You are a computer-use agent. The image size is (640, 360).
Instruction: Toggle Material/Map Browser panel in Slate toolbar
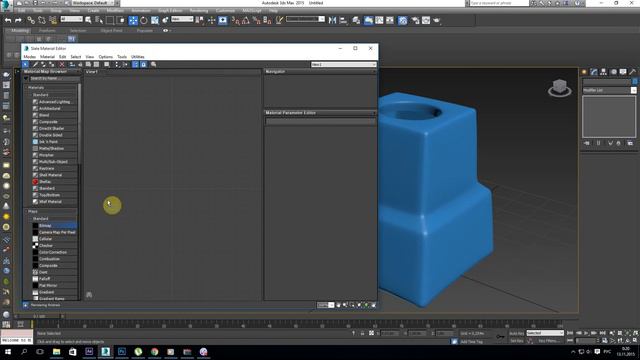135,64
